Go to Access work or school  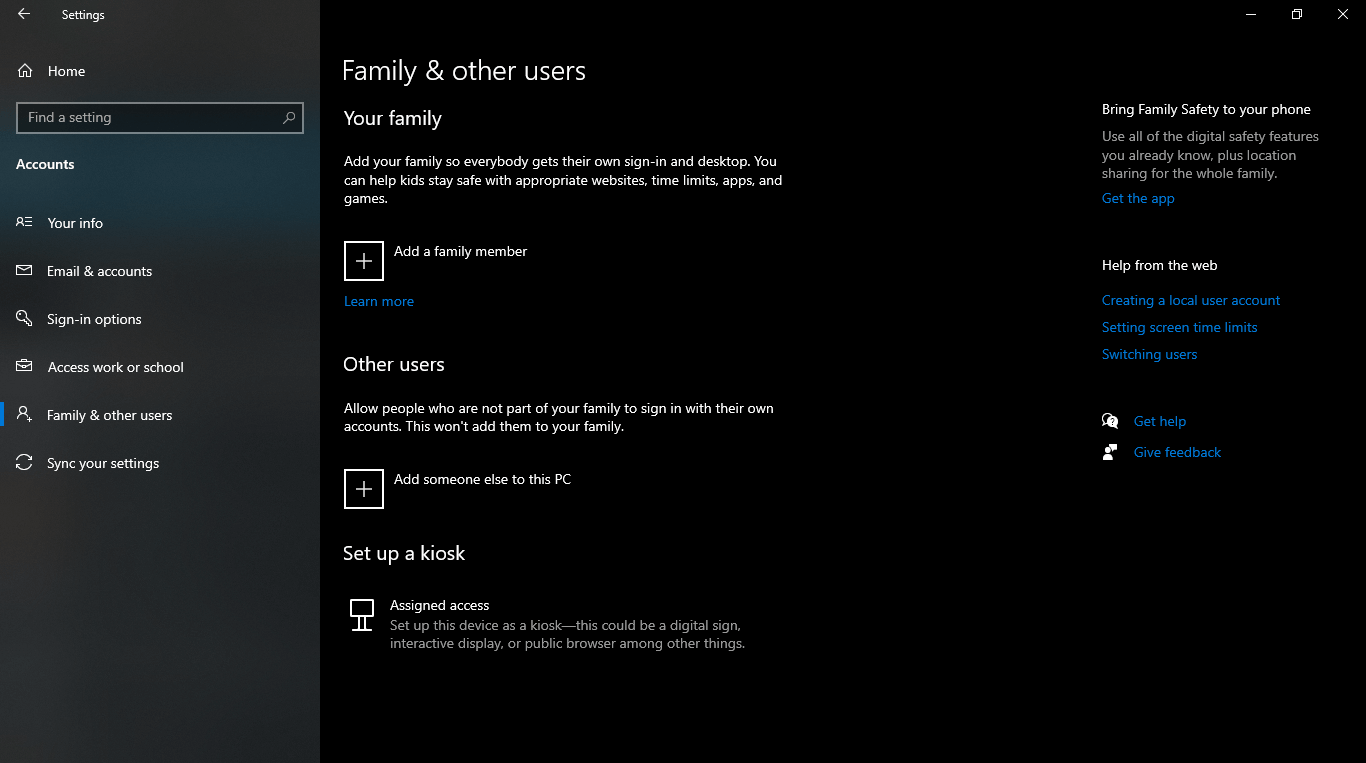pyautogui.click(x=115, y=367)
